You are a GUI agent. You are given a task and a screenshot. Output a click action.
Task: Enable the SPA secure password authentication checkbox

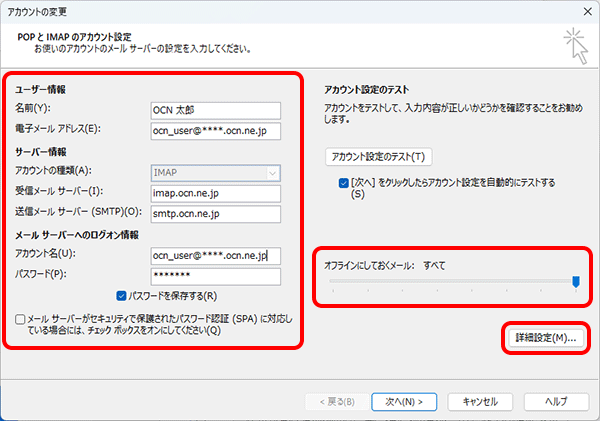[x=20, y=319]
